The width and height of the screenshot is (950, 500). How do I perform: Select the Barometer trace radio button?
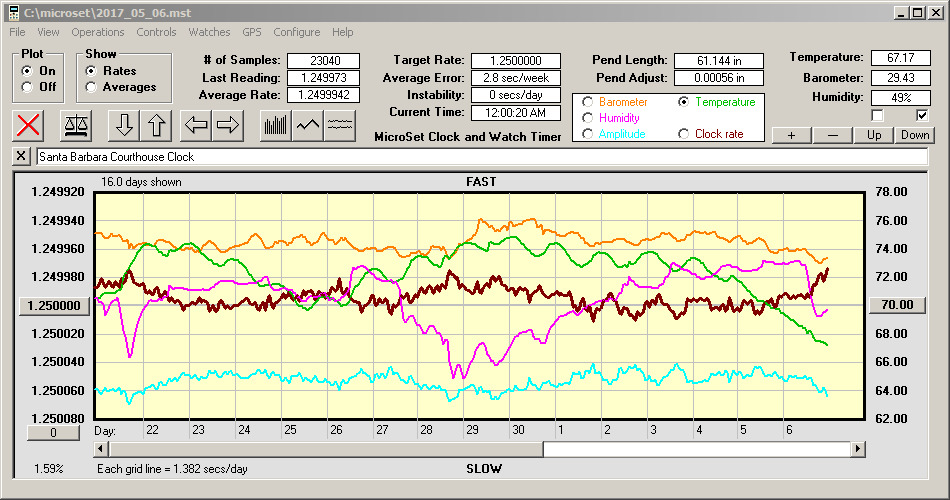coord(587,102)
